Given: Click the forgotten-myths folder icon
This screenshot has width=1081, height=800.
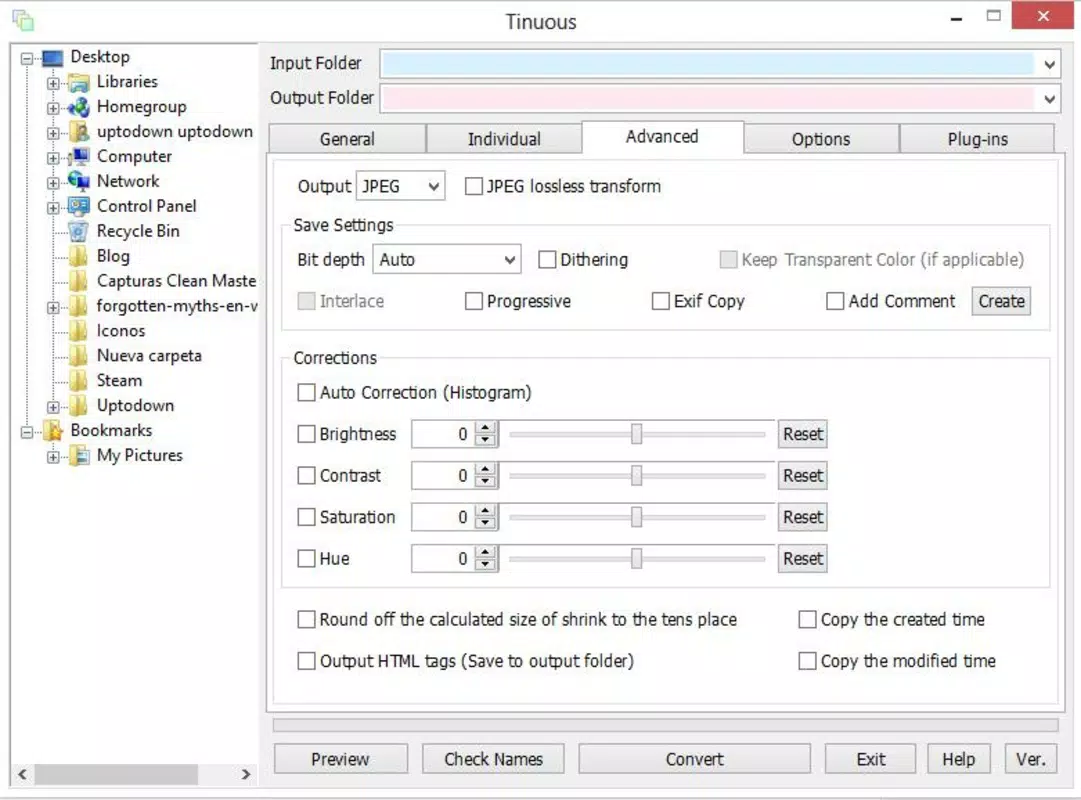Looking at the screenshot, I should pyautogui.click(x=79, y=306).
